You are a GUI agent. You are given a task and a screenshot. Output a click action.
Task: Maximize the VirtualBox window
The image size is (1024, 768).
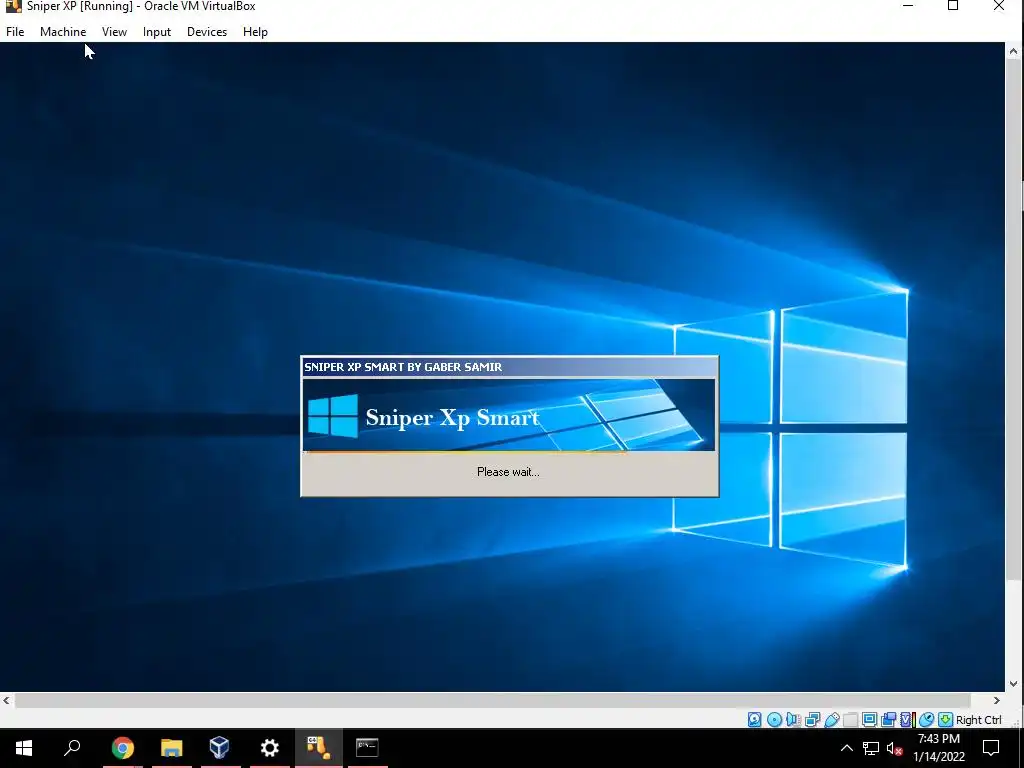point(953,6)
